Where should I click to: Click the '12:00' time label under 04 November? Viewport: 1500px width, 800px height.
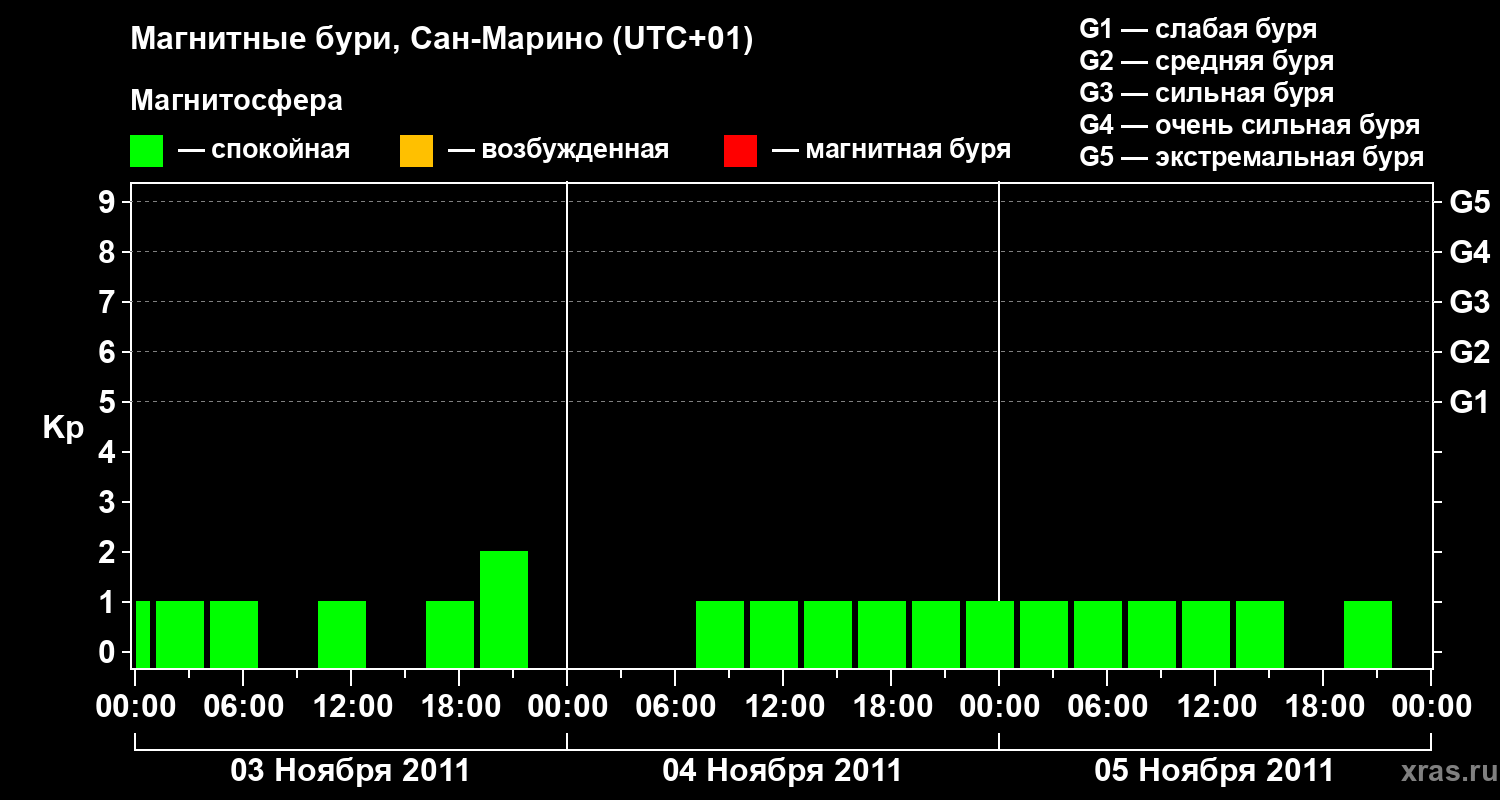(783, 707)
